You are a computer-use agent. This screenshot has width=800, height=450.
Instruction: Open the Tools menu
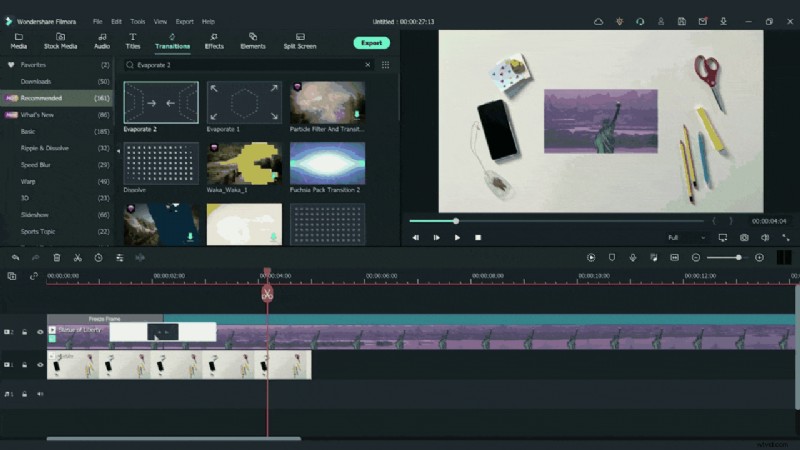[137, 21]
